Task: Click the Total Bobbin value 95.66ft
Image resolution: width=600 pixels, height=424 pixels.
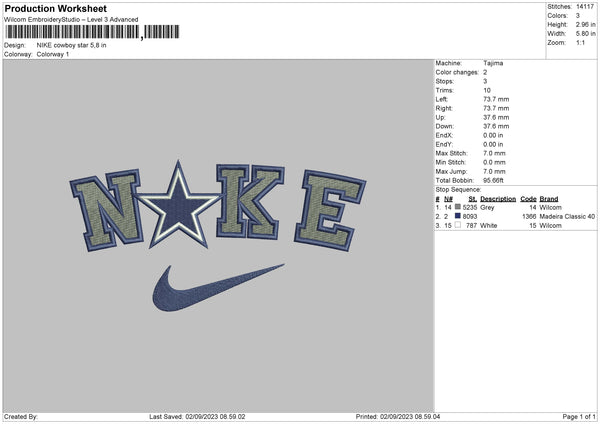Action: (494, 180)
